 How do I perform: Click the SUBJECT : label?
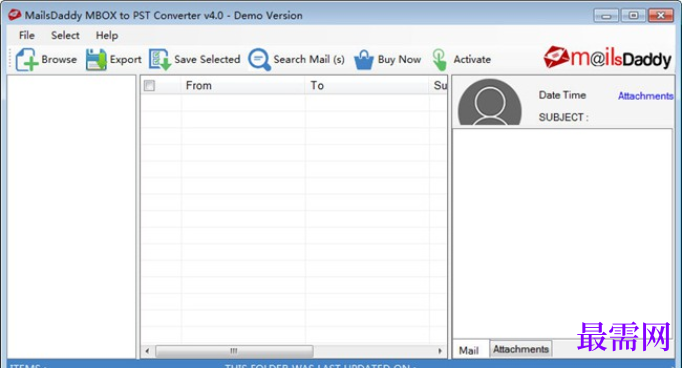564,117
